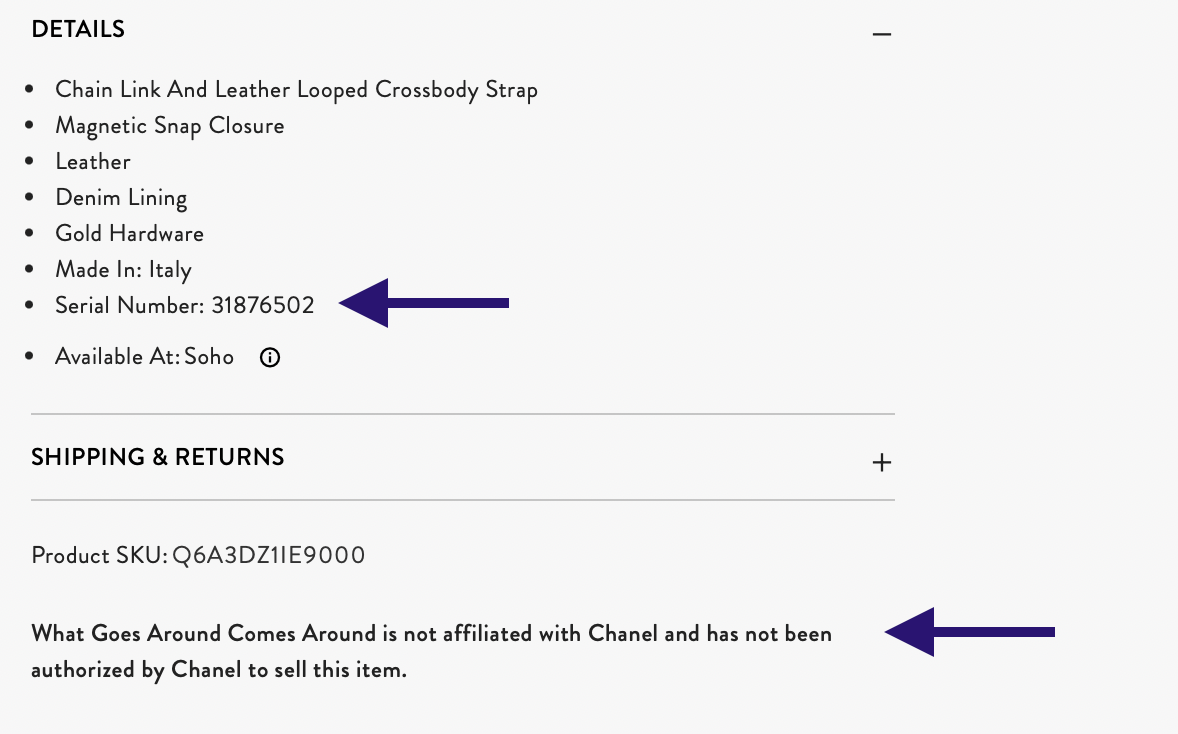The image size is (1178, 734).
Task: Click the serial number 31876502
Action: [263, 306]
